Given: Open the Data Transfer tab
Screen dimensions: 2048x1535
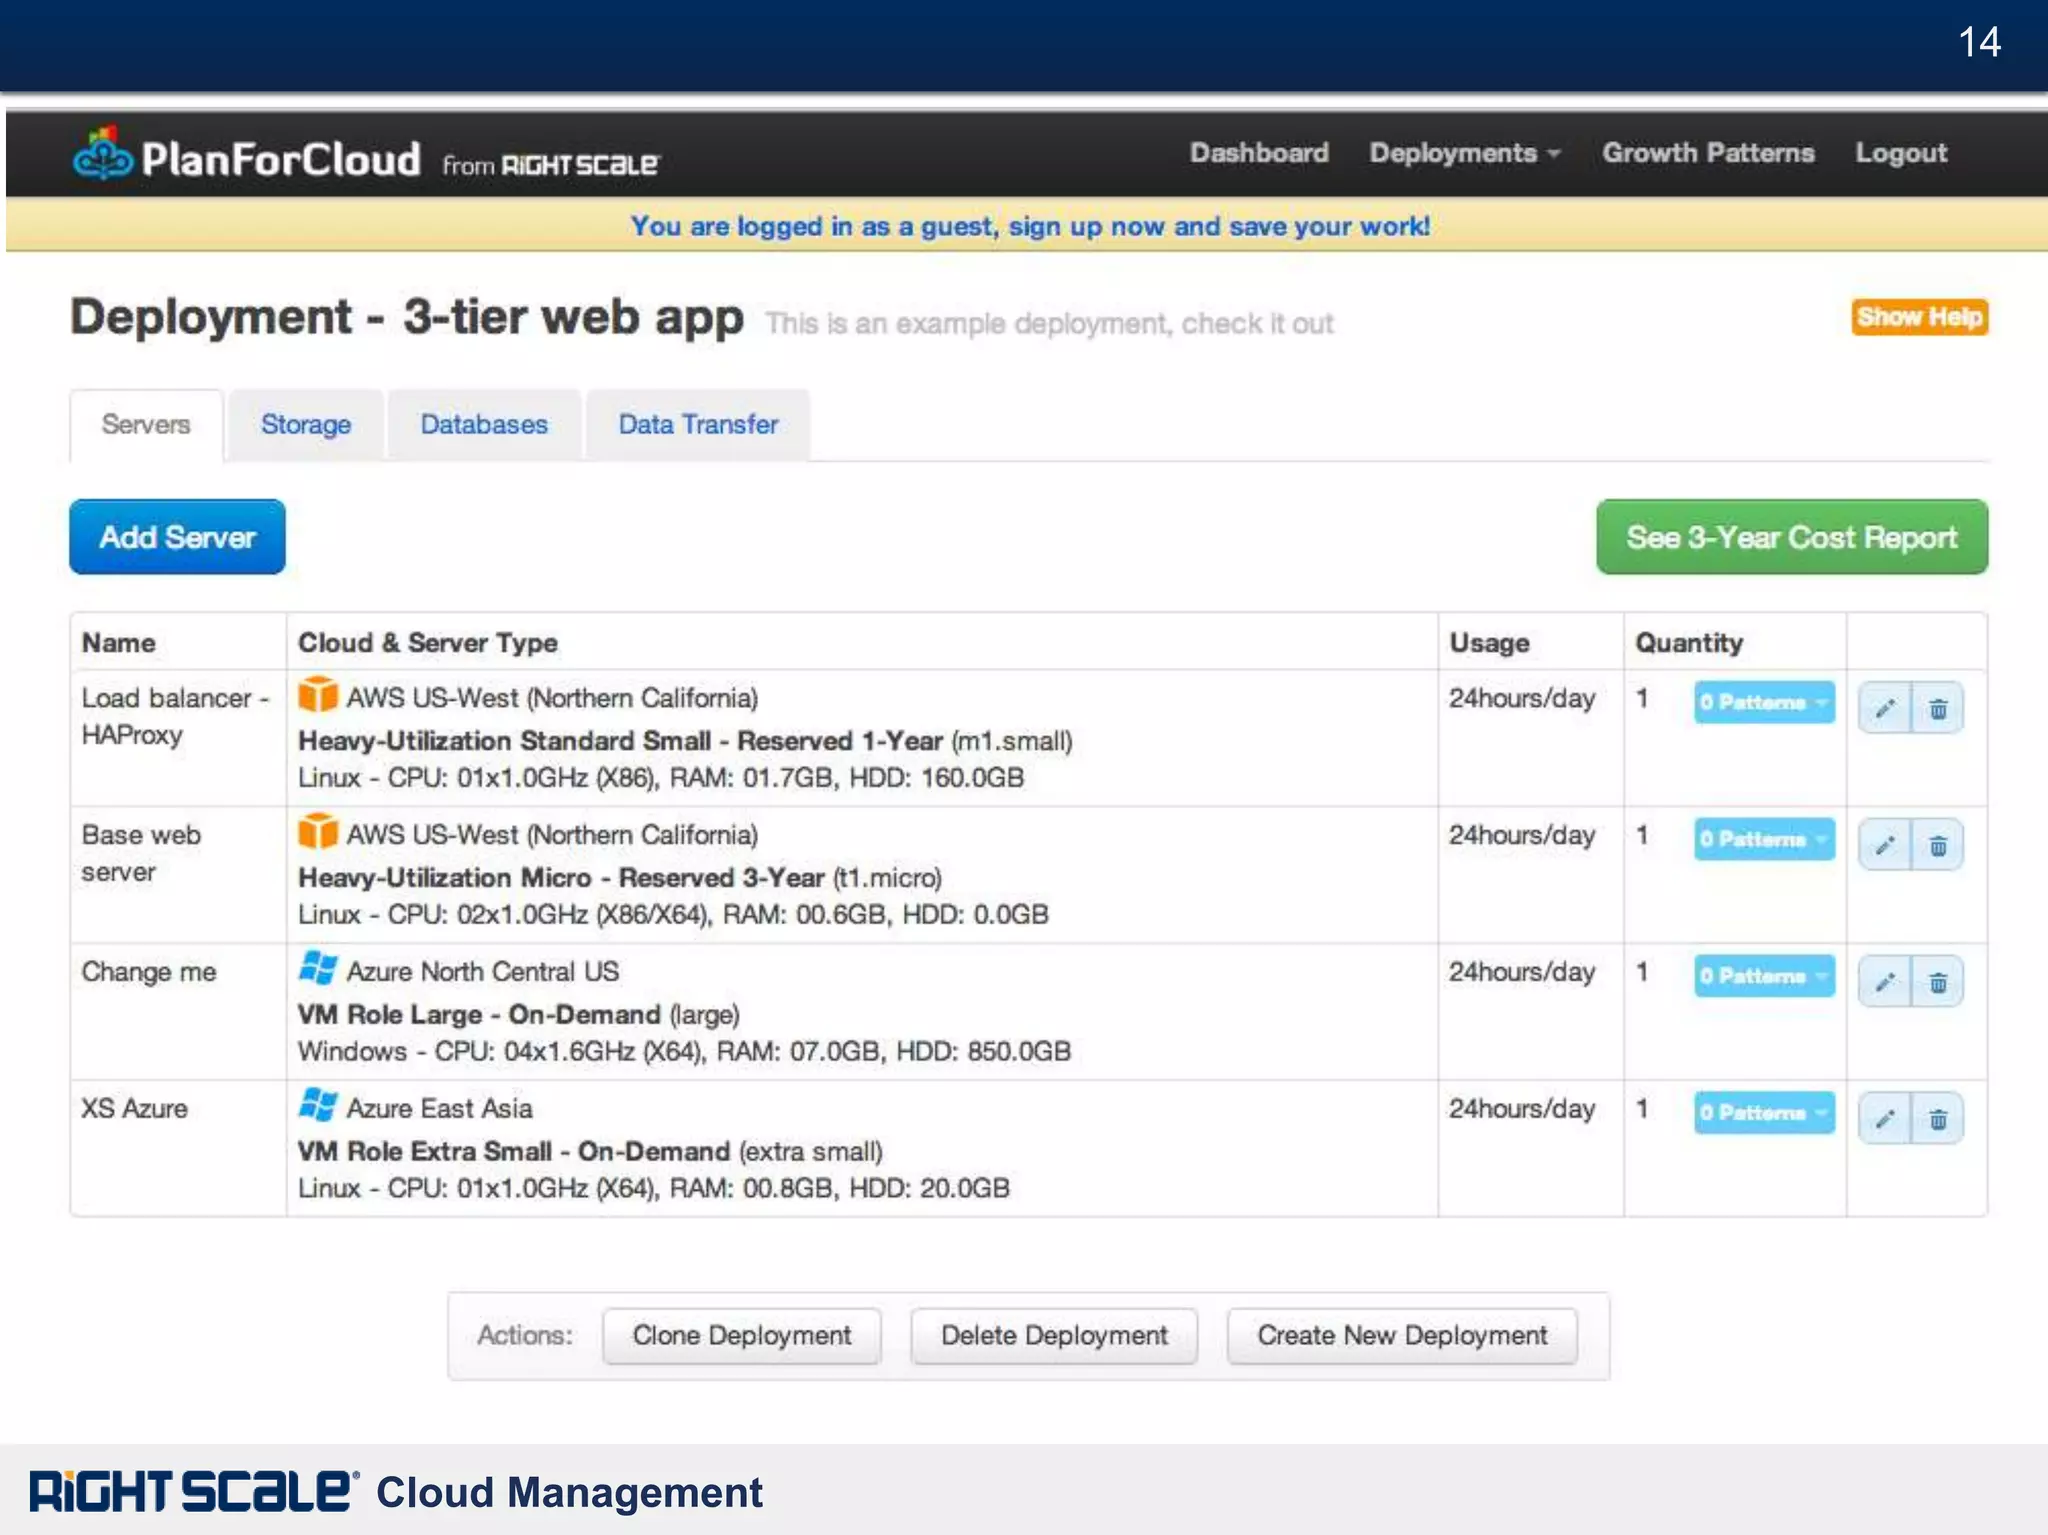Looking at the screenshot, I should 697,425.
